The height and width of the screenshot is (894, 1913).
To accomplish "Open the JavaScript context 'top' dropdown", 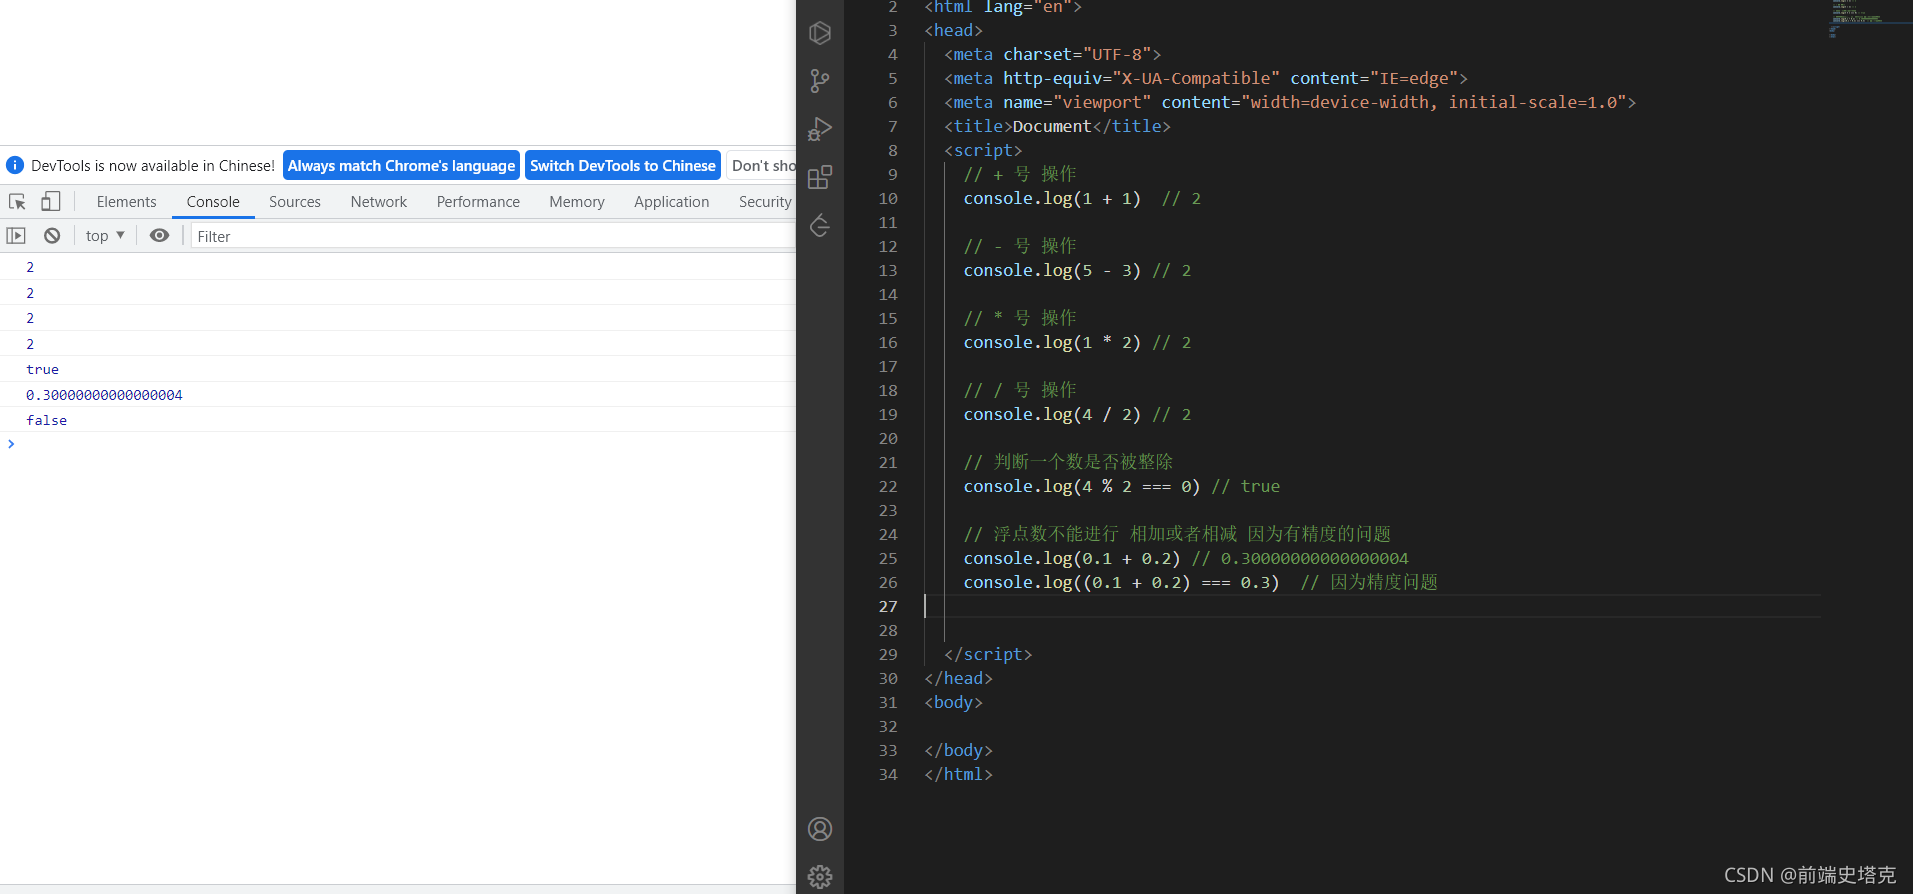I will (105, 236).
